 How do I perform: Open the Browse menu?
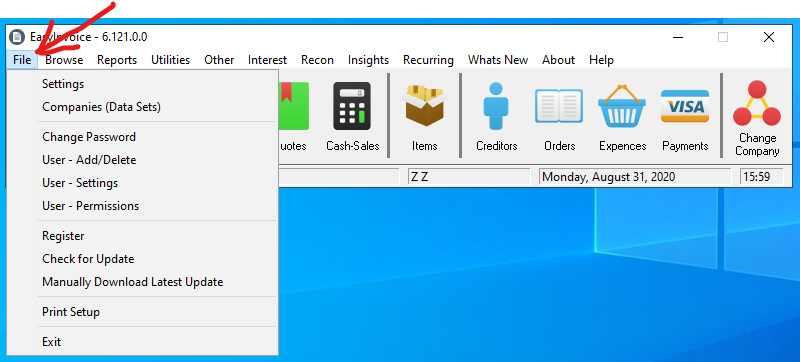pos(64,60)
